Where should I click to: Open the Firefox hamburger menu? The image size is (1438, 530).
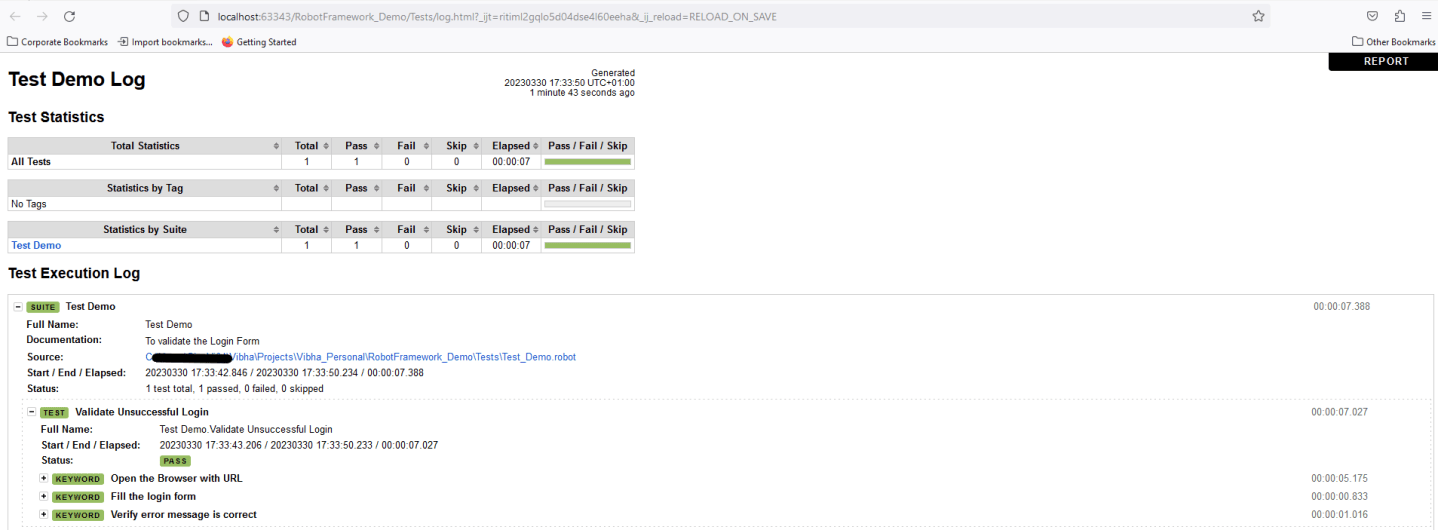[x=1425, y=16]
